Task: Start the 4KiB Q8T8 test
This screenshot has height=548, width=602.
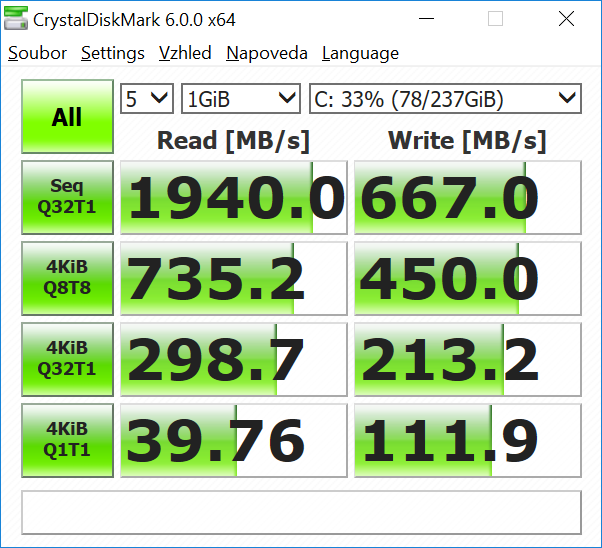Action: click(x=67, y=277)
